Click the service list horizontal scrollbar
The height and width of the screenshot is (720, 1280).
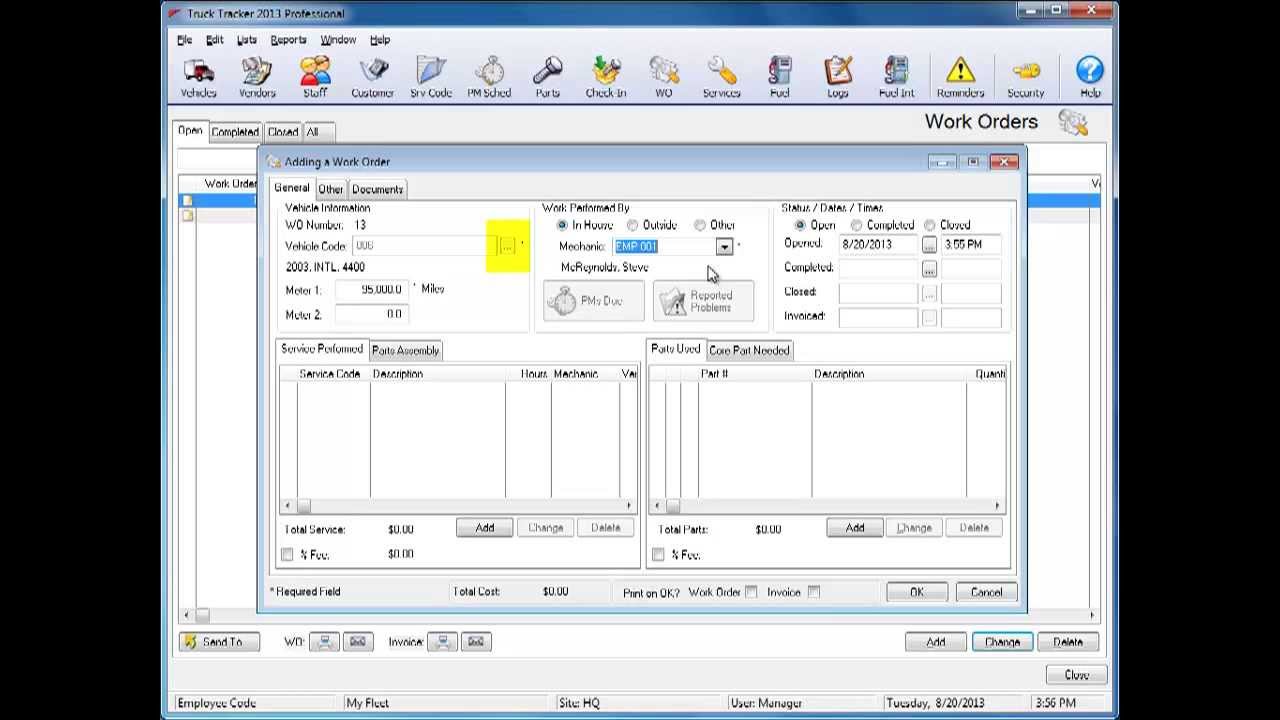point(459,506)
